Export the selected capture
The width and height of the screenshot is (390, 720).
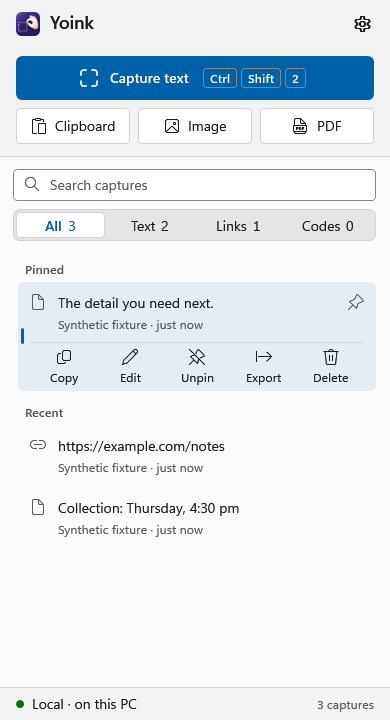pyautogui.click(x=264, y=366)
